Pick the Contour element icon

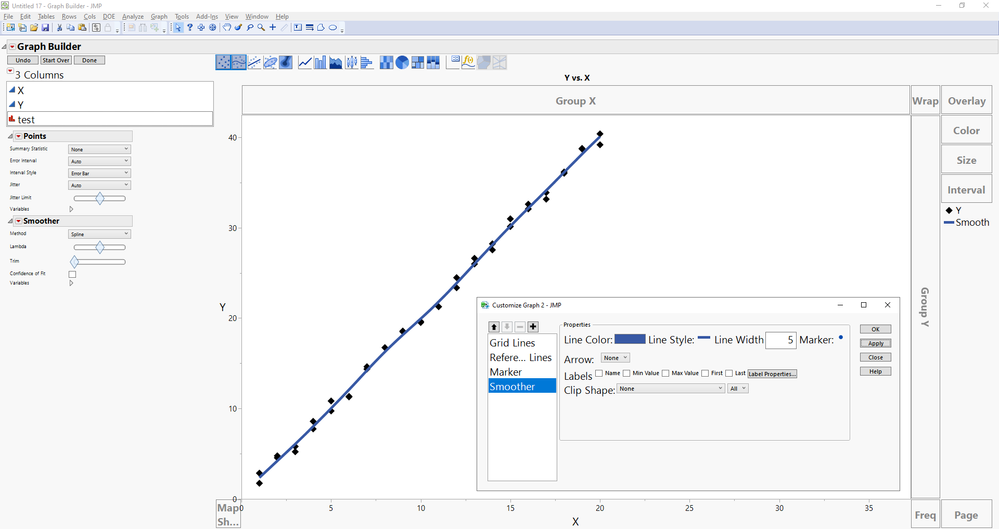coord(285,62)
